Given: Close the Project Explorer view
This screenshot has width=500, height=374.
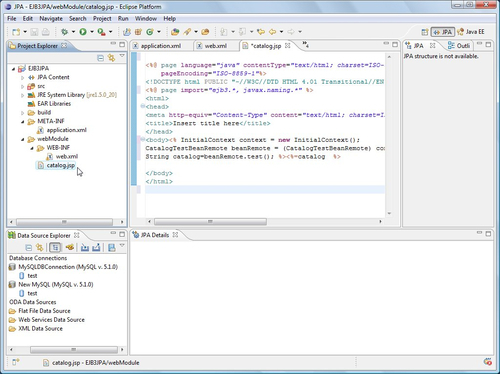Looking at the screenshot, I should (x=64, y=46).
